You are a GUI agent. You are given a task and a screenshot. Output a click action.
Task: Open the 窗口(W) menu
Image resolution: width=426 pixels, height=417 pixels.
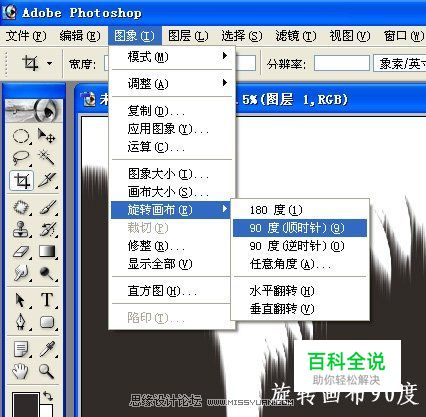[404, 36]
